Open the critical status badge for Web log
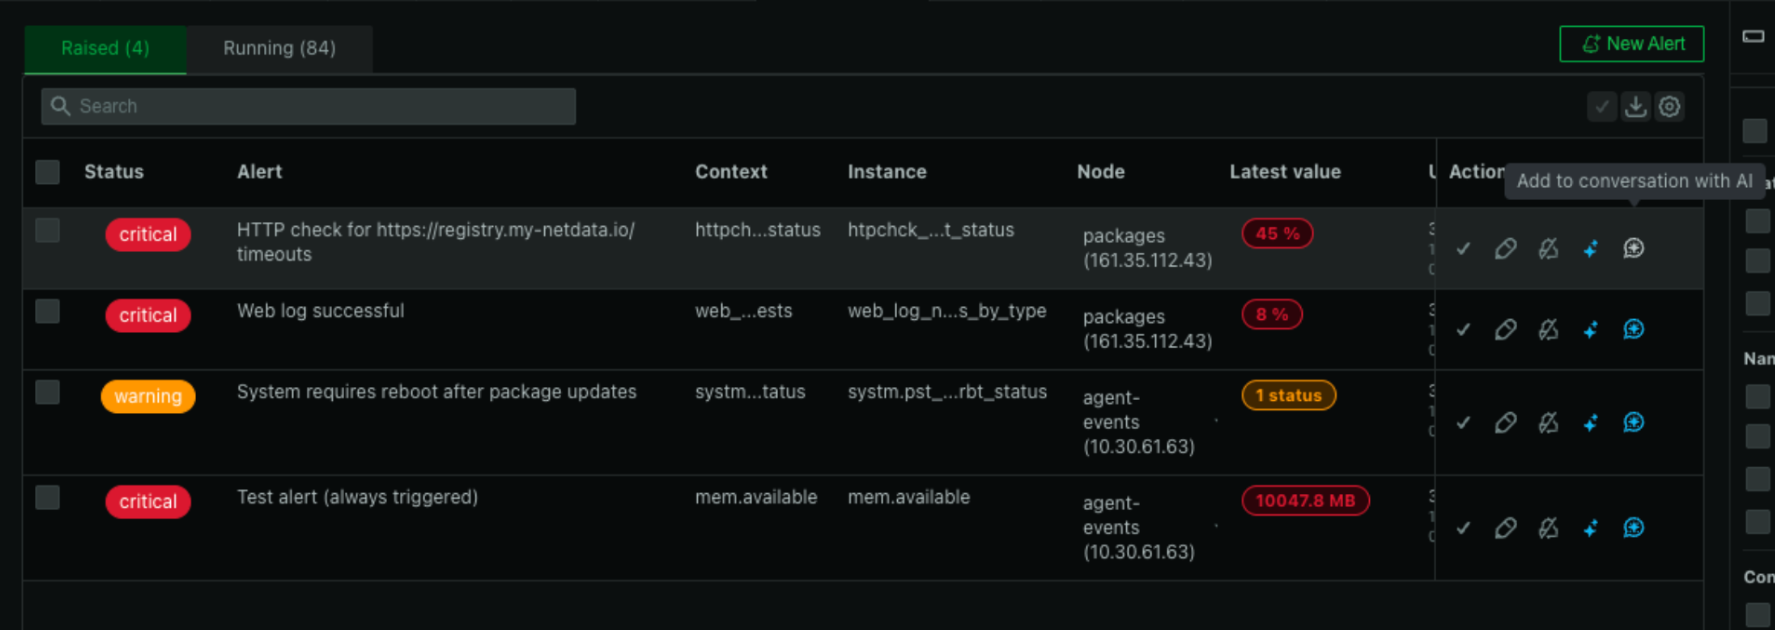The image size is (1775, 630). point(148,315)
